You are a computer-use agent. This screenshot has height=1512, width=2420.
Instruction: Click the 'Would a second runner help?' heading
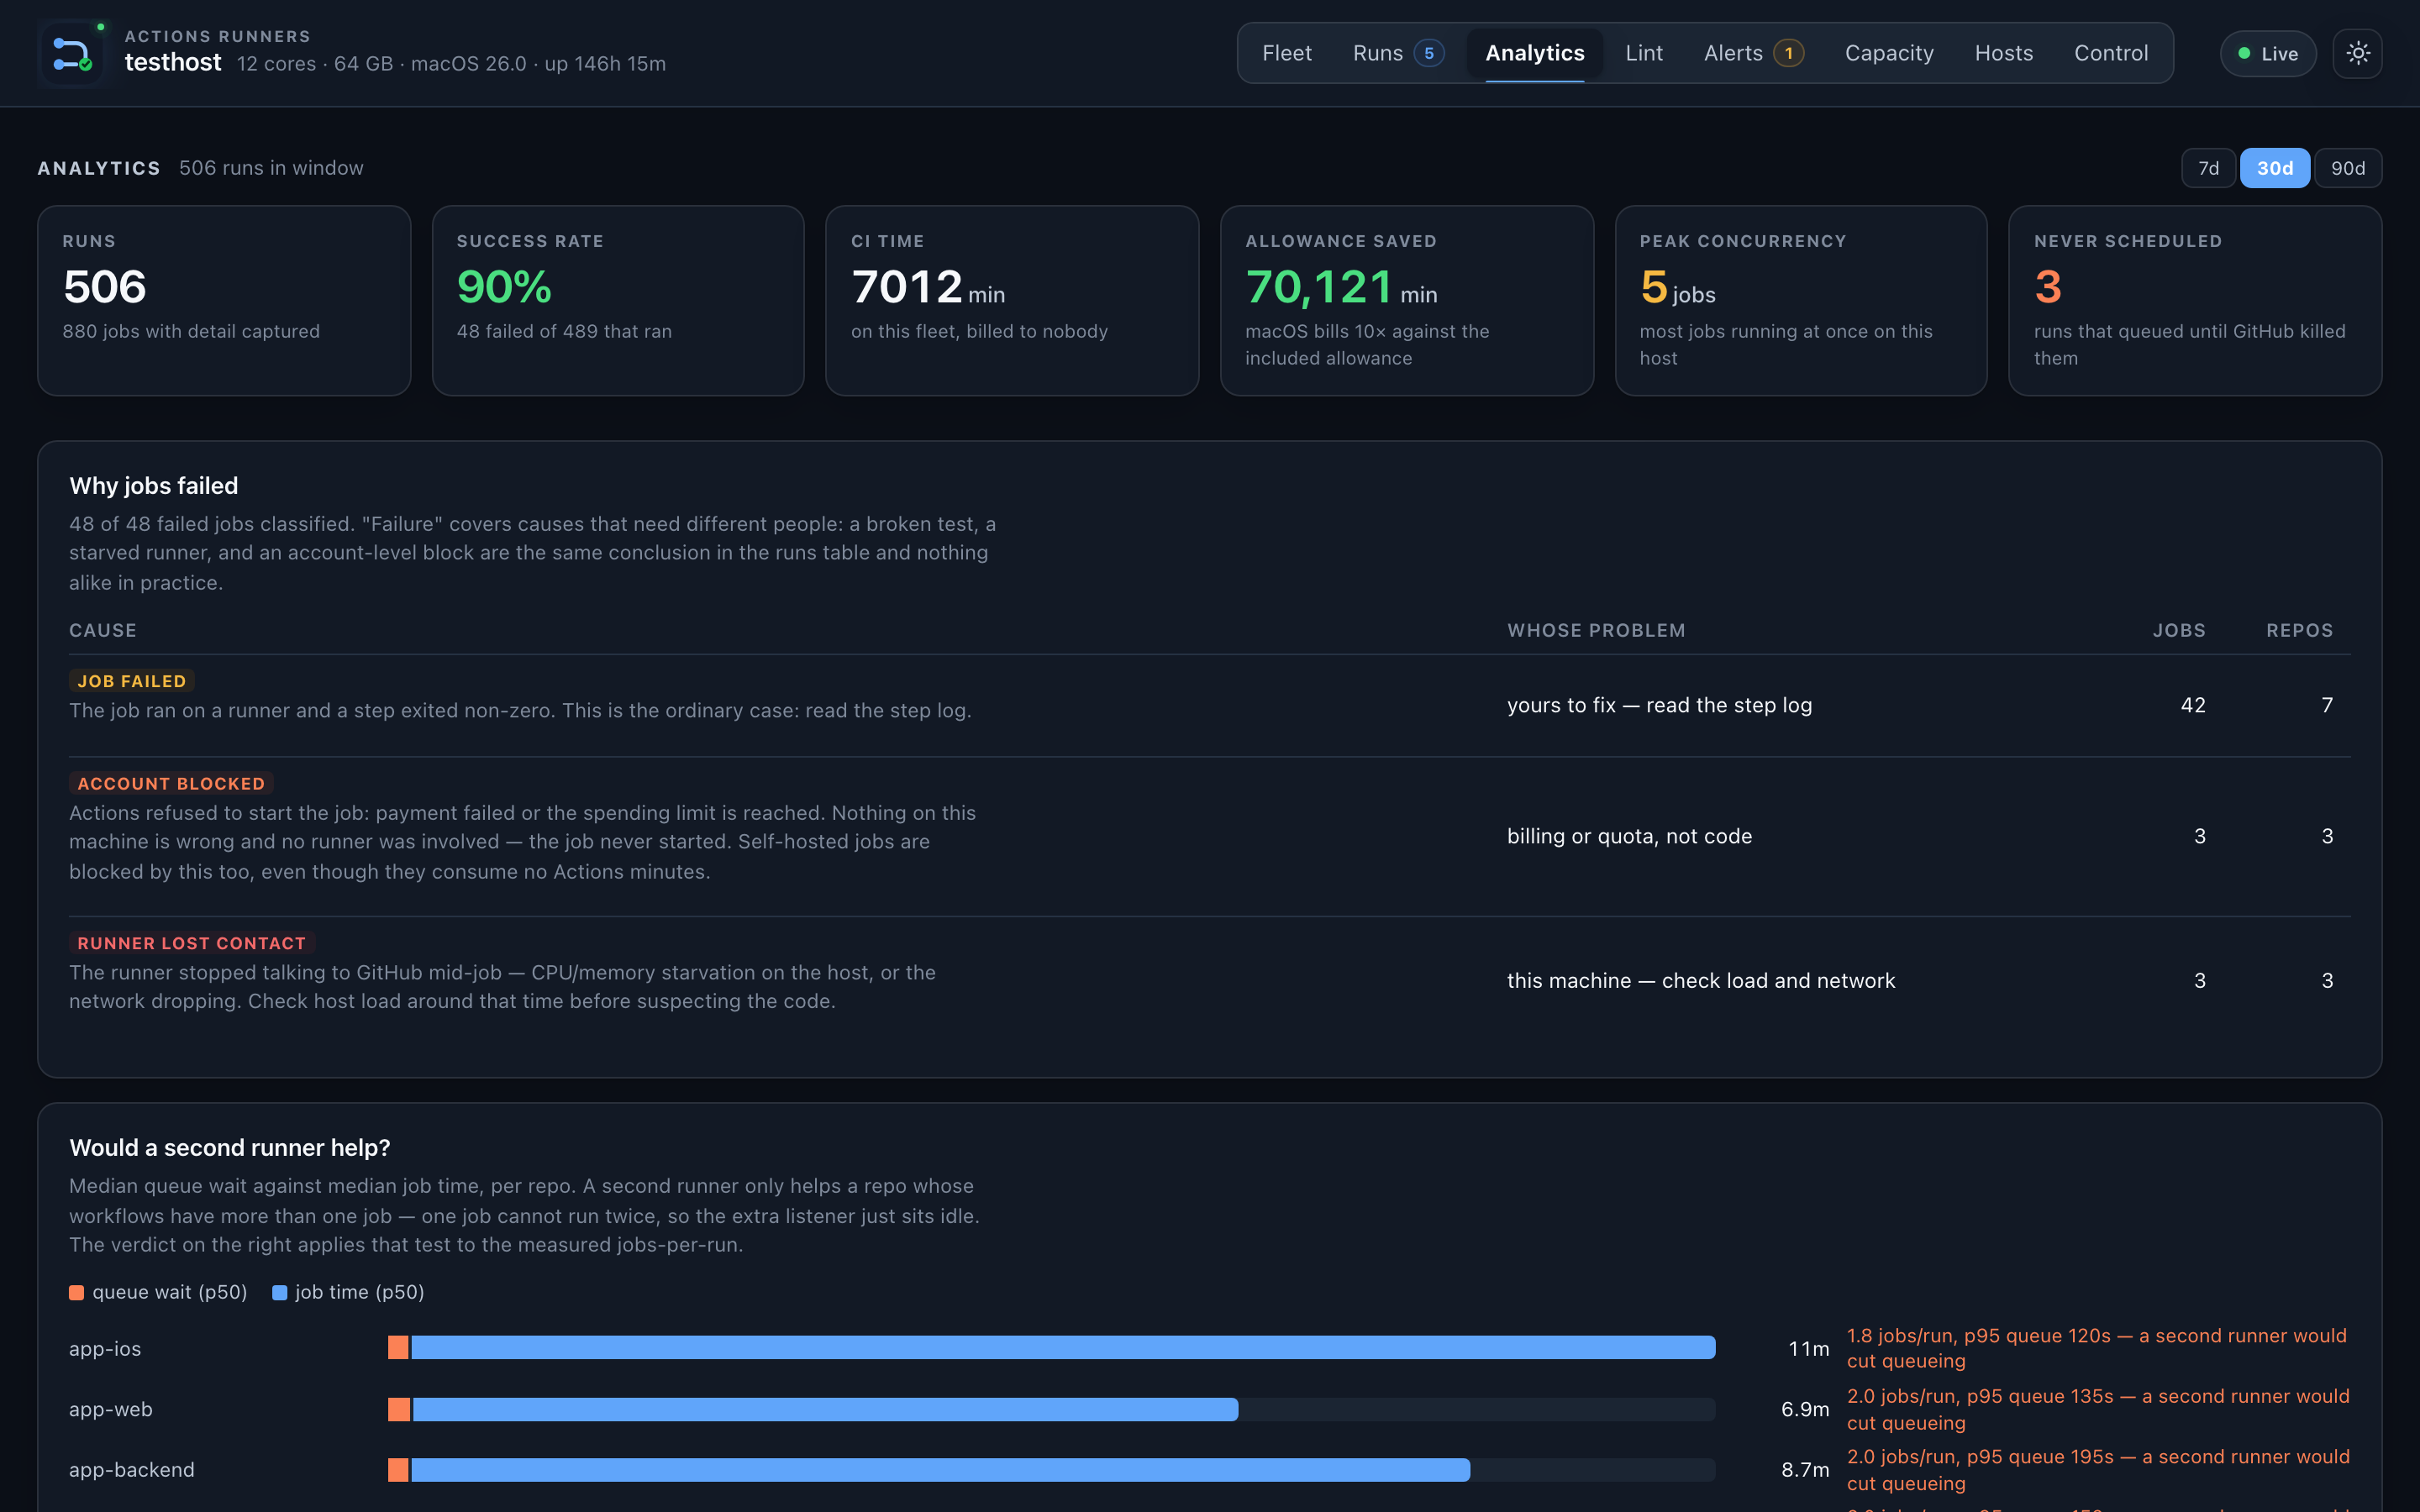pyautogui.click(x=229, y=1147)
